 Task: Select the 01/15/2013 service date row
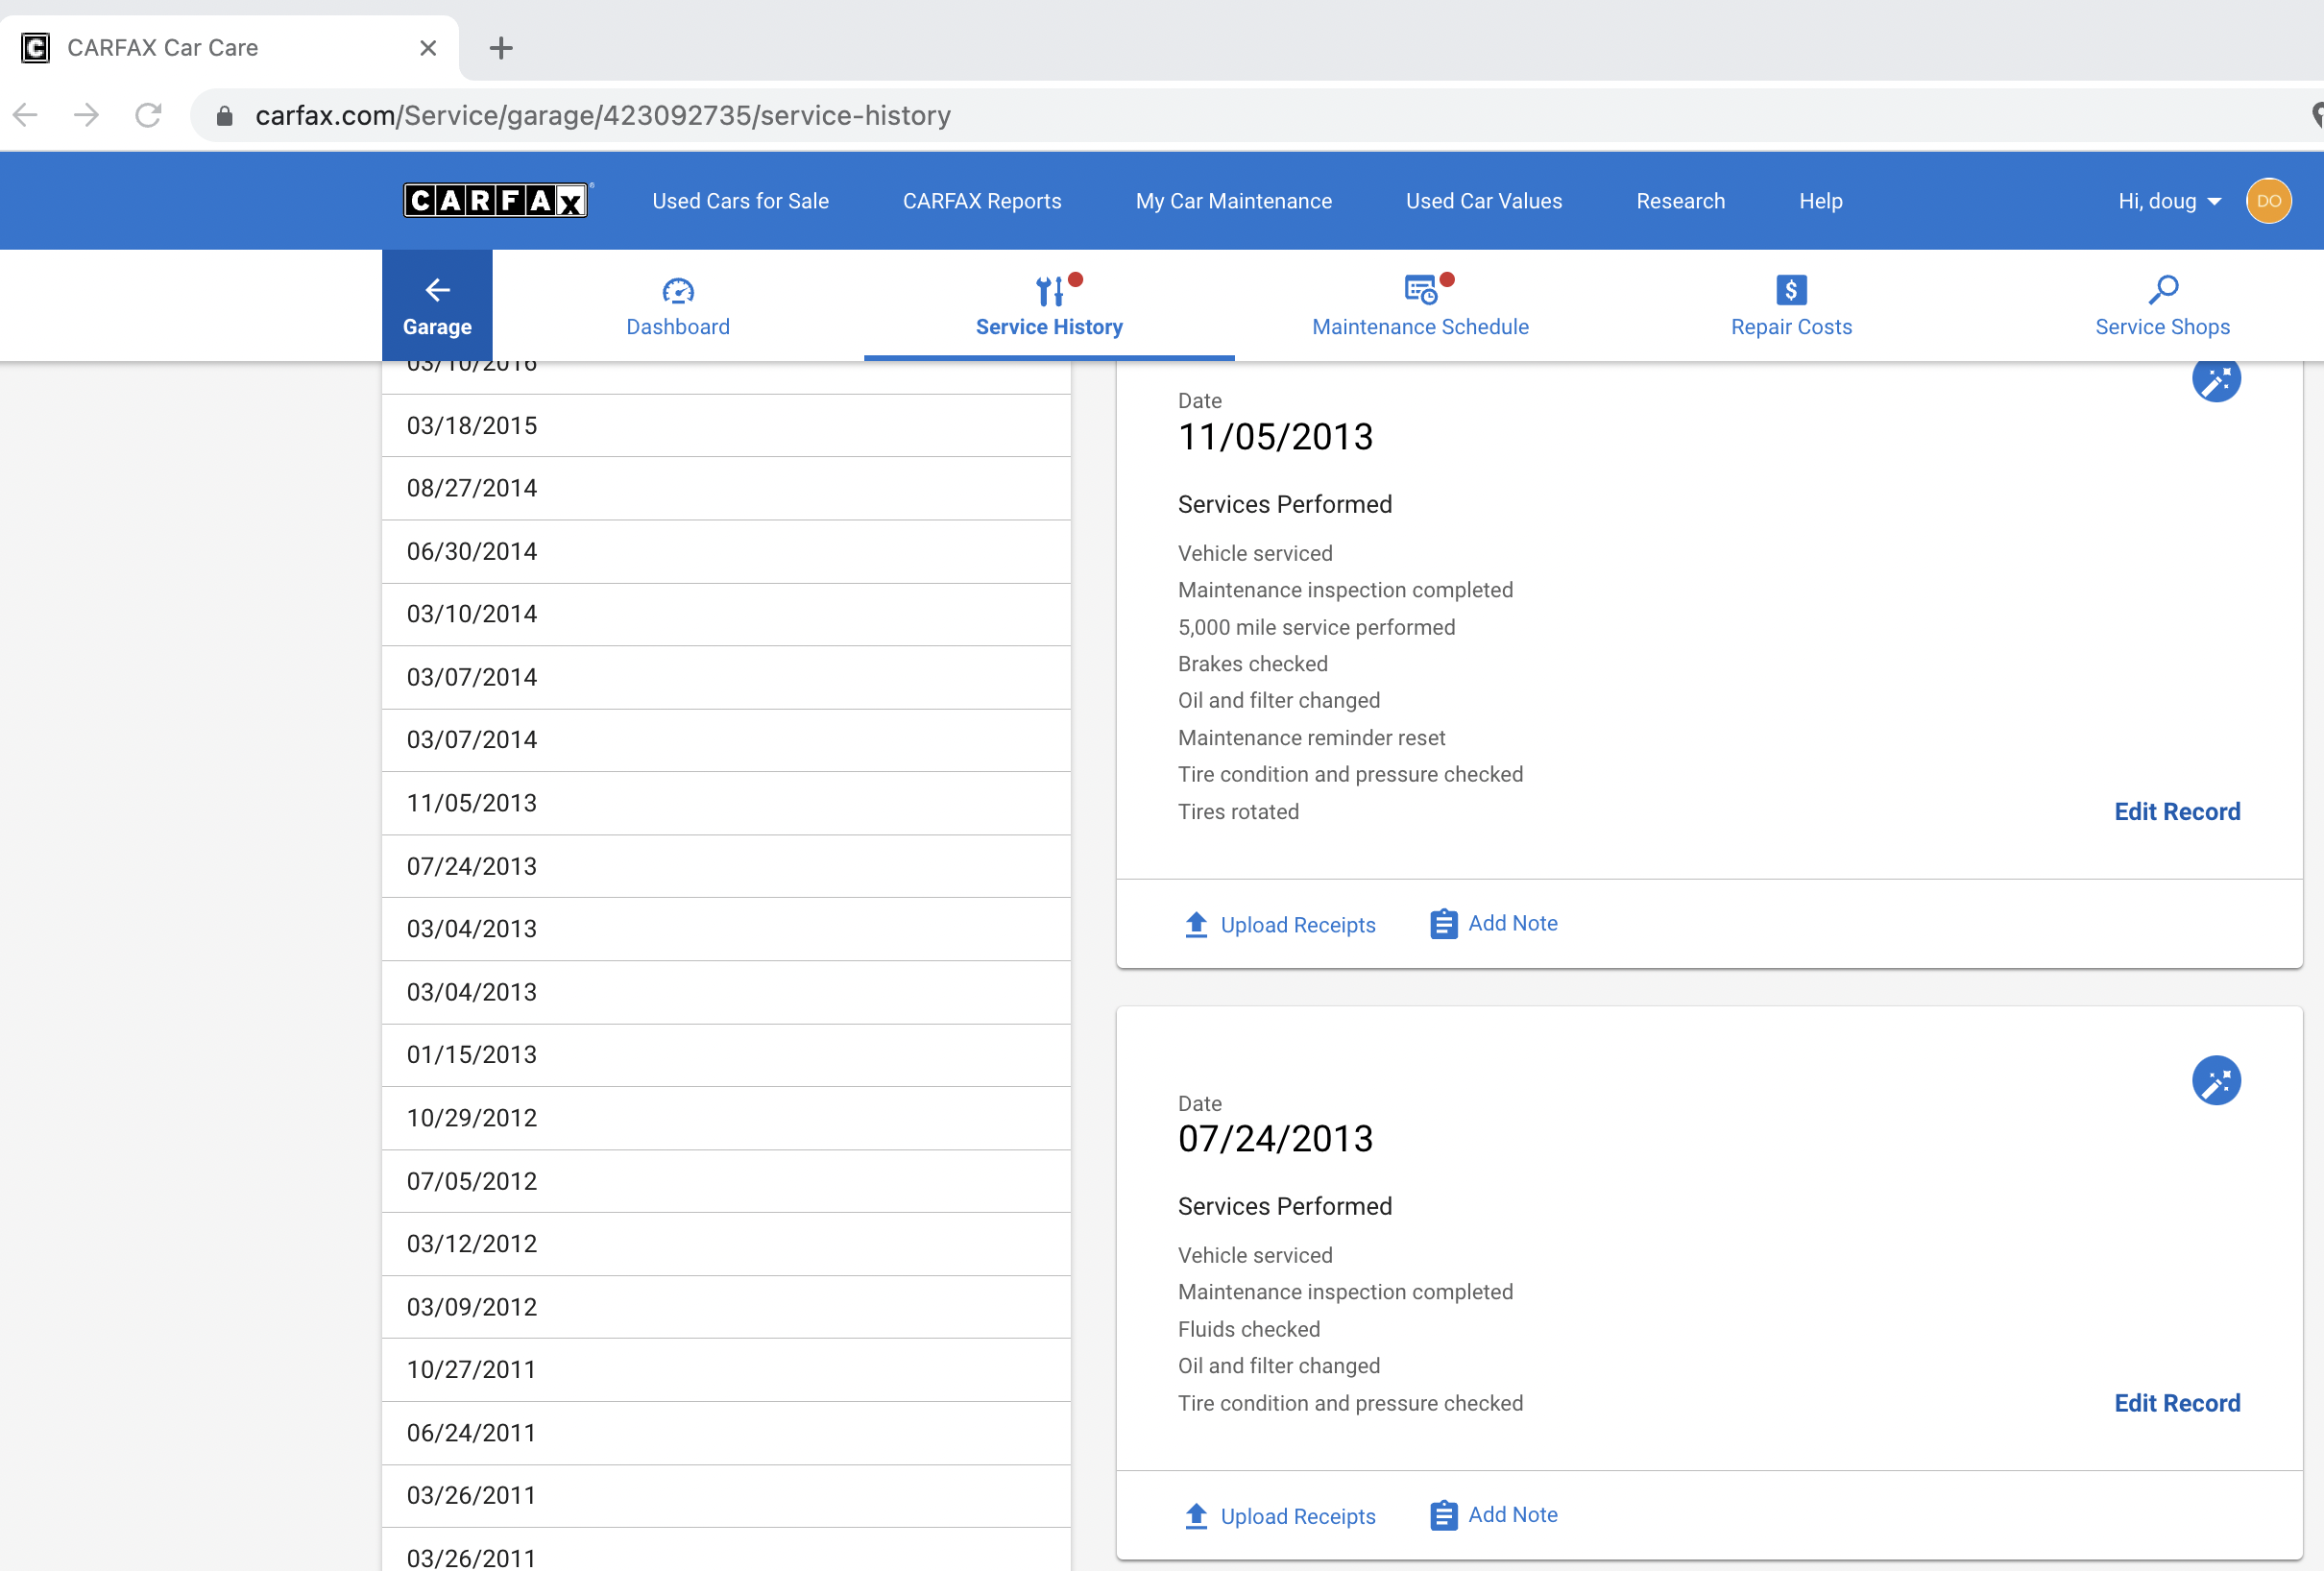pyautogui.click(x=726, y=1055)
